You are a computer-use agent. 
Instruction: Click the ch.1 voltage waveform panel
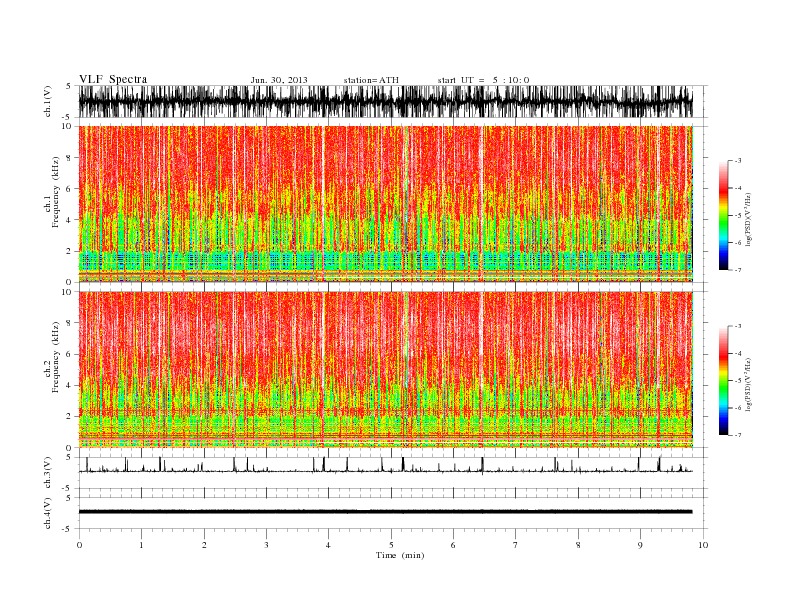pos(385,101)
